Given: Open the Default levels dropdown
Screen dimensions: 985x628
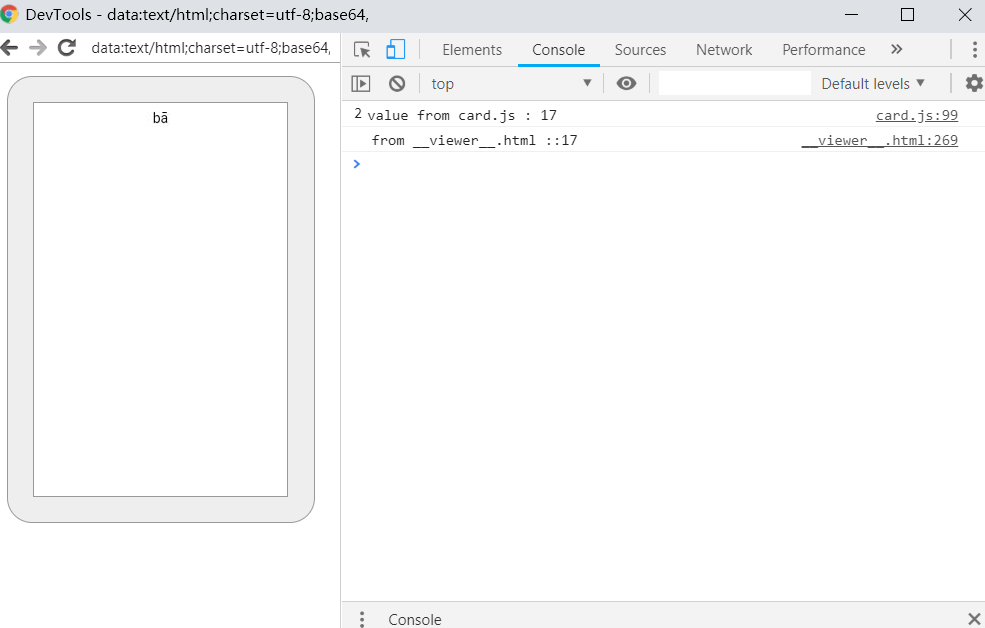Looking at the screenshot, I should coord(873,84).
